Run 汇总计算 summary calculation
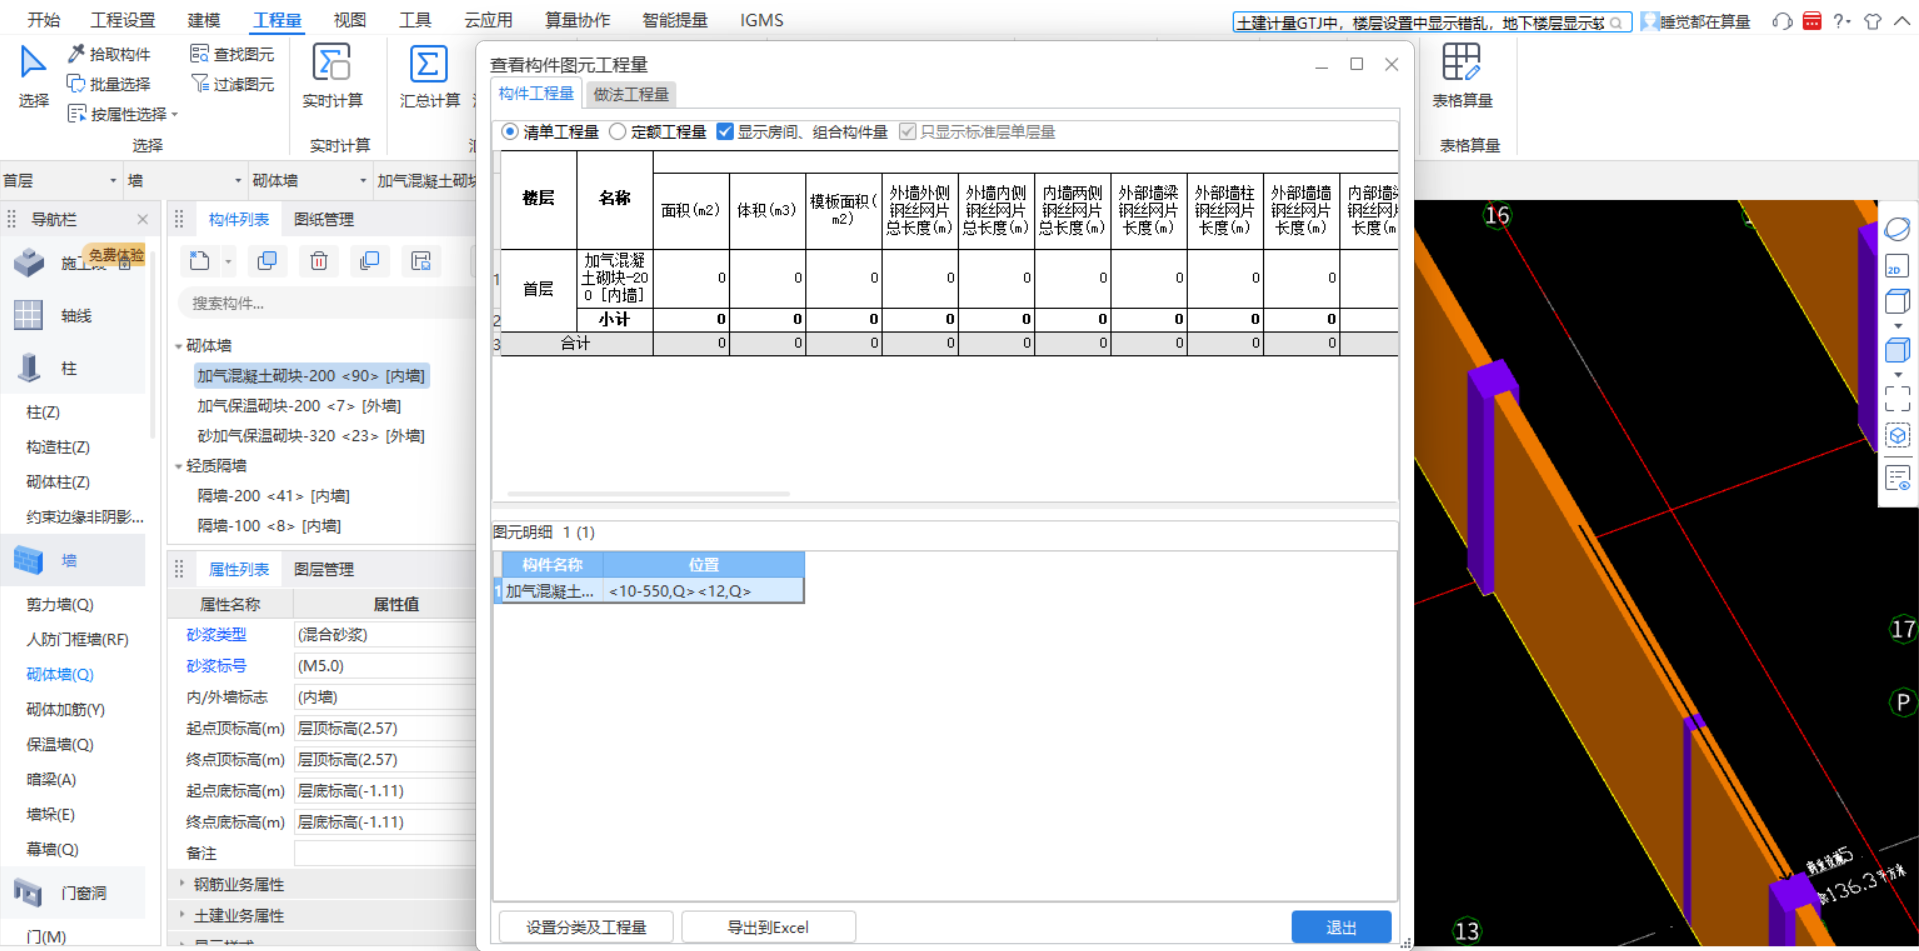The image size is (1919, 951). (430, 76)
